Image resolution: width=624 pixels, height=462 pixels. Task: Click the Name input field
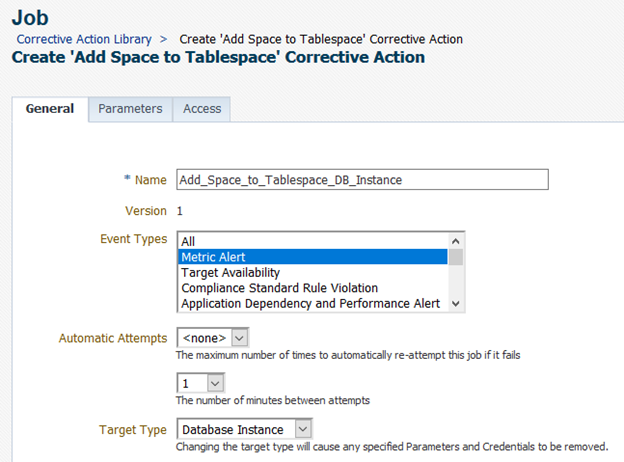pos(362,179)
